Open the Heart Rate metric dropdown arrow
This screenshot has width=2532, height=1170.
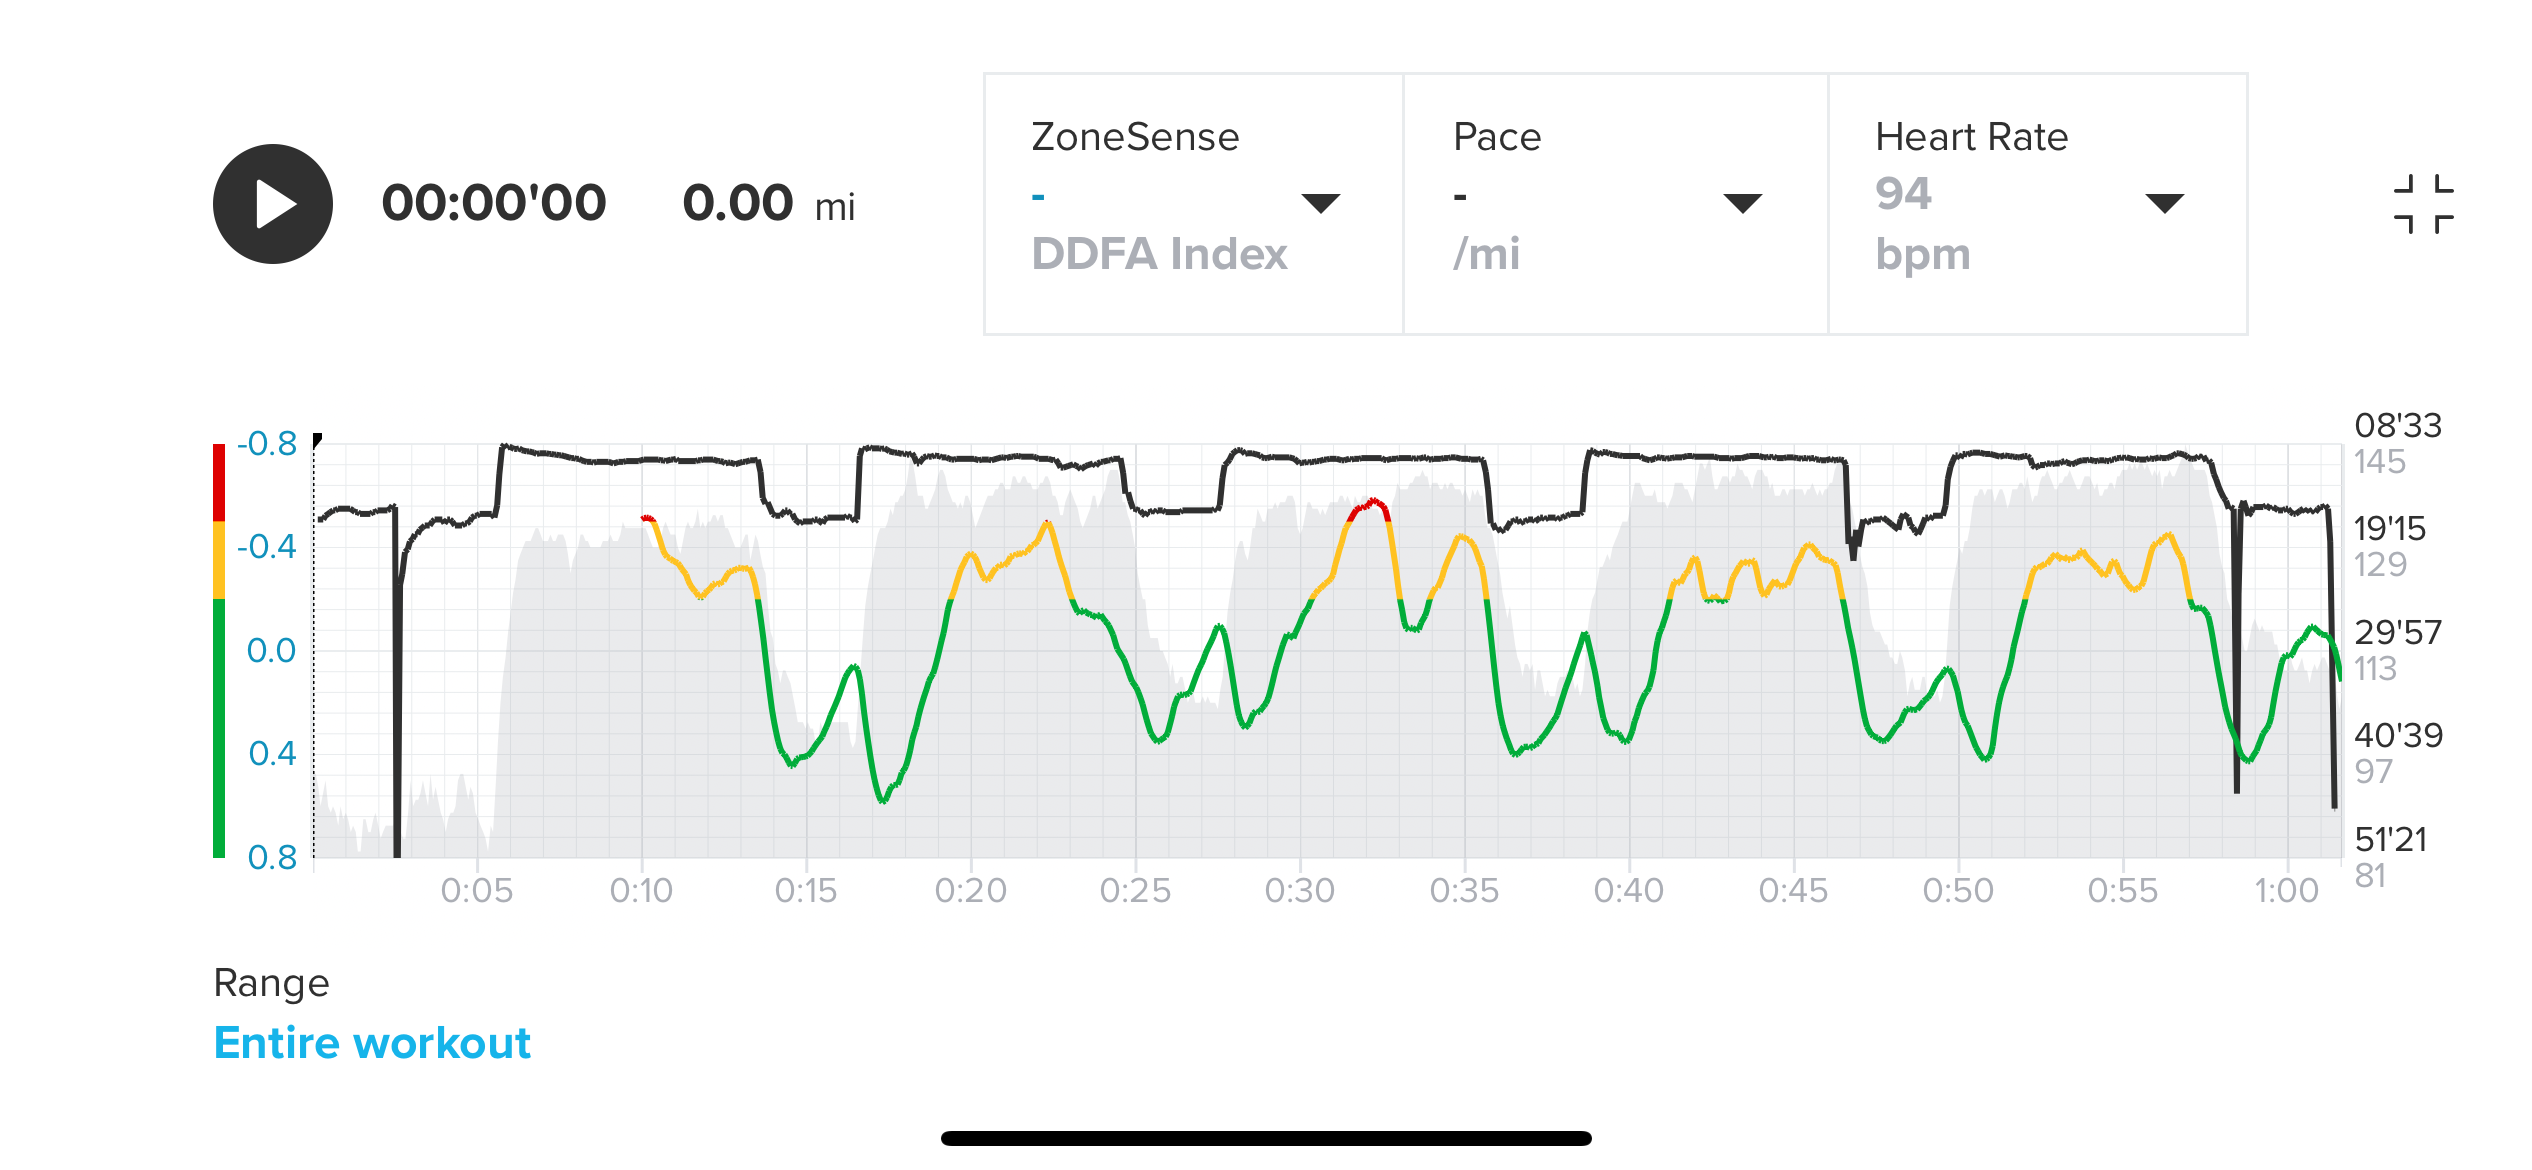[2164, 203]
